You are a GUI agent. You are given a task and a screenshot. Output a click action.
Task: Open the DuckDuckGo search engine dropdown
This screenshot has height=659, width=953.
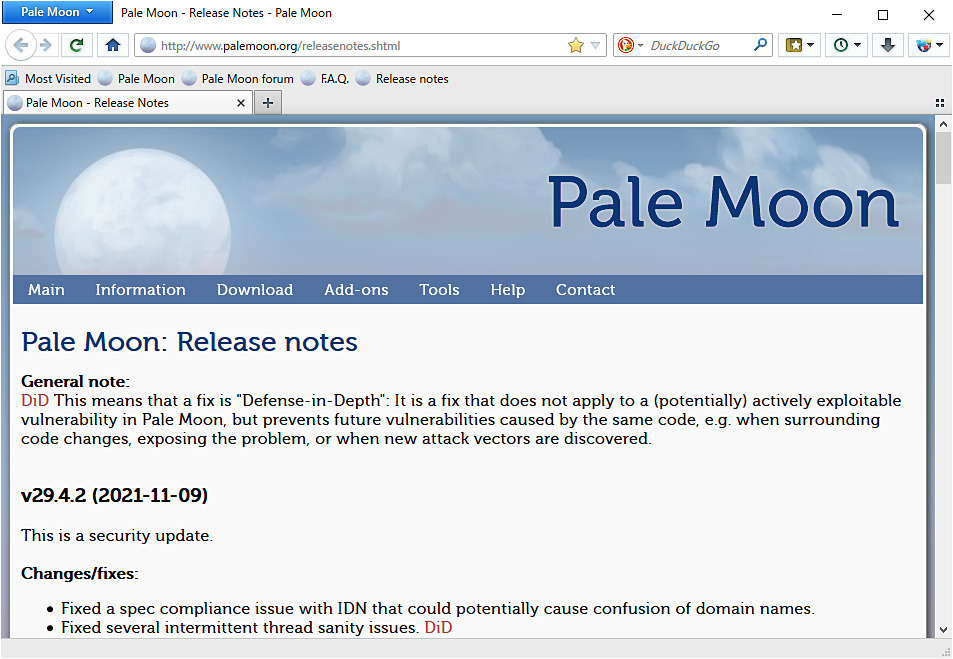(628, 45)
